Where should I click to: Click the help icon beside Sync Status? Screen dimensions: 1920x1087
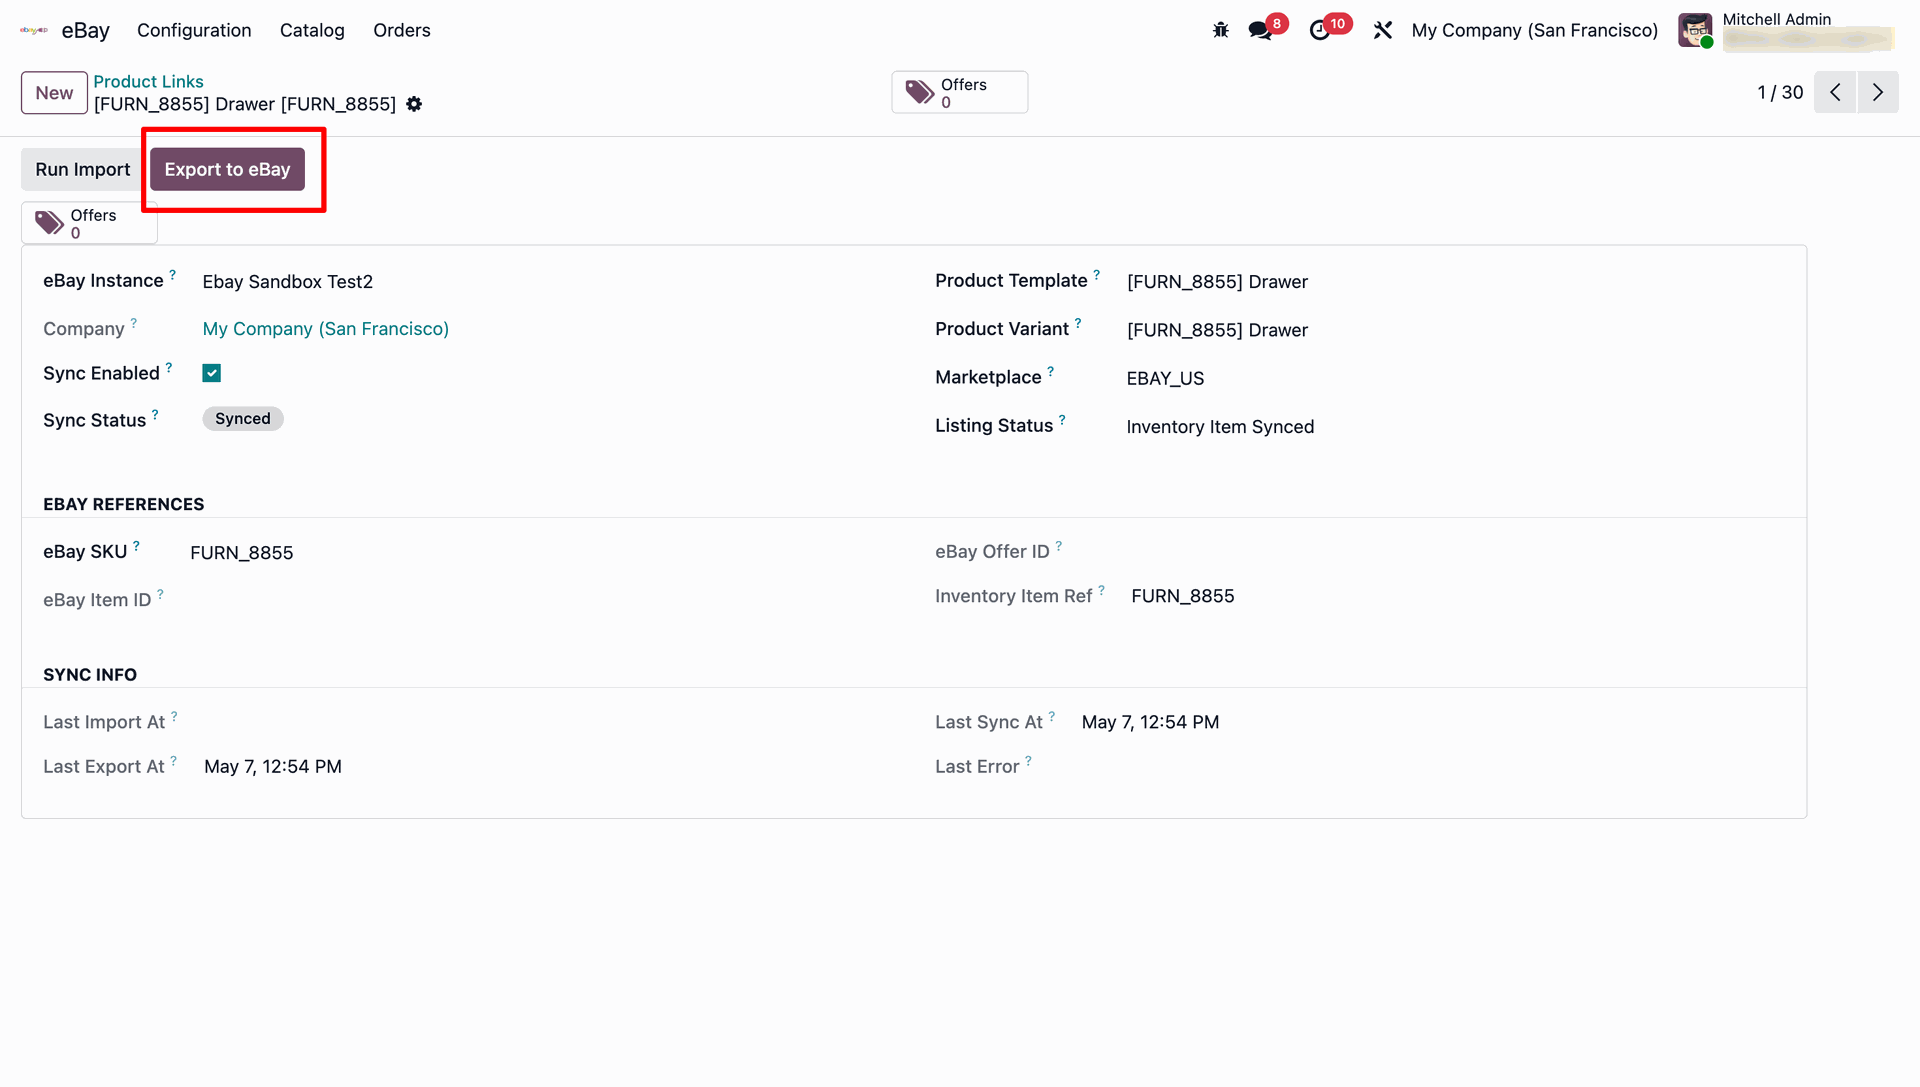point(155,414)
